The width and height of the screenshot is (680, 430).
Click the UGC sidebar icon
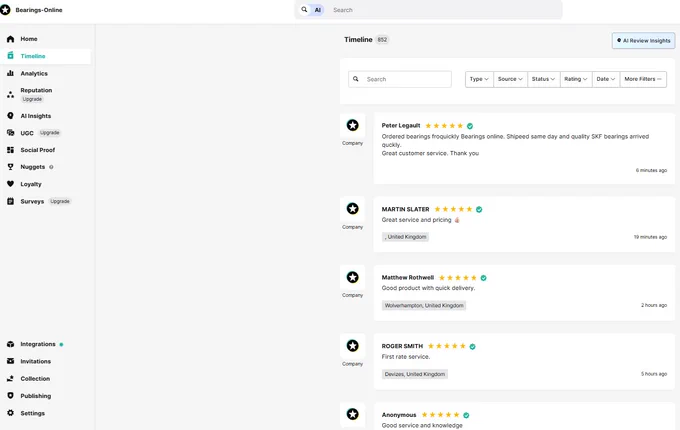tap(10, 133)
